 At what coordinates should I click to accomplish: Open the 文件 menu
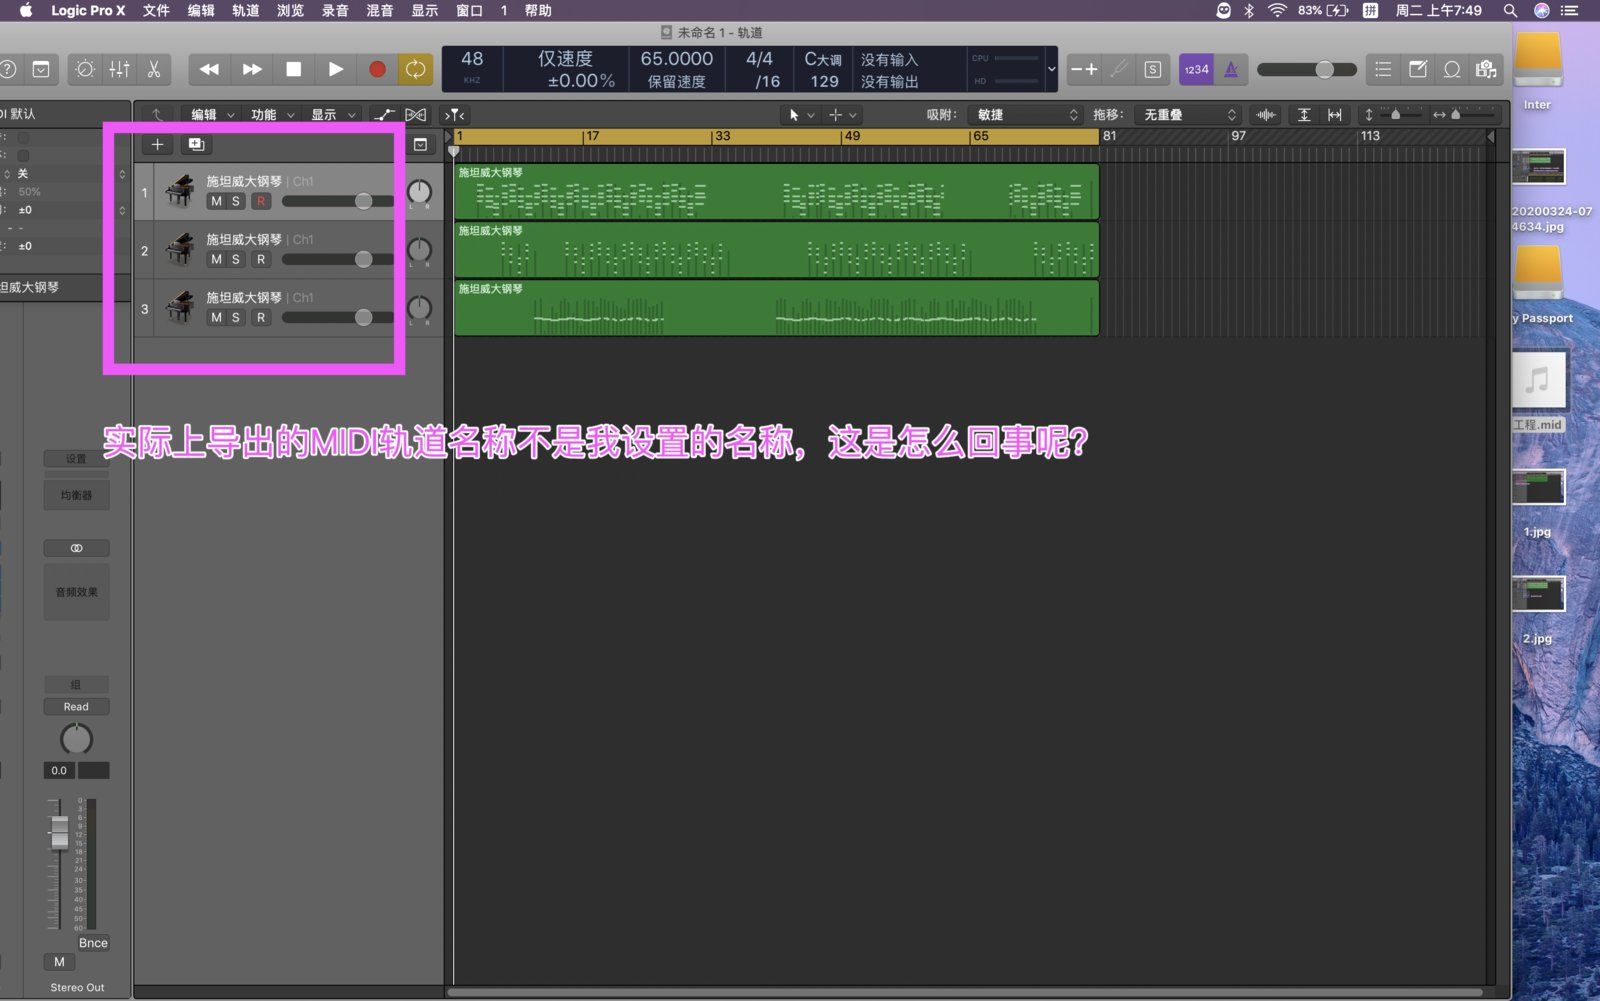click(x=156, y=10)
